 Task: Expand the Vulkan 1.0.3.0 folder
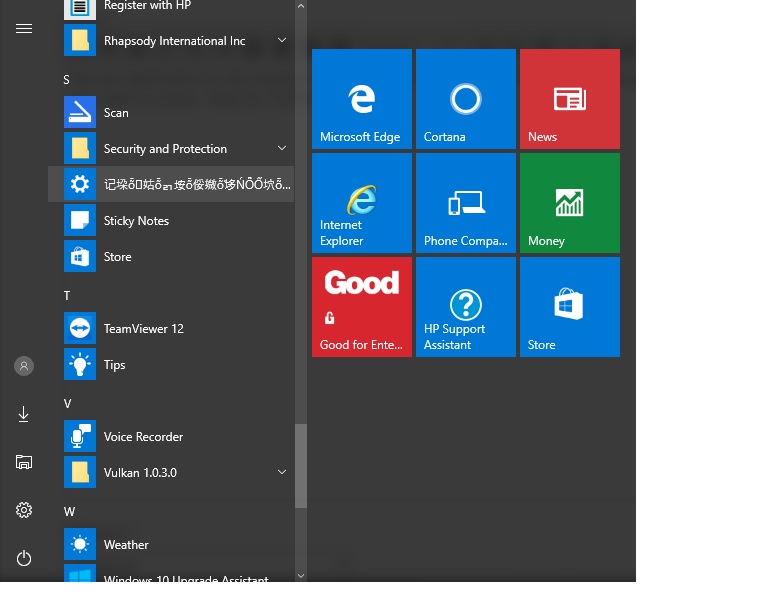[x=171, y=472]
